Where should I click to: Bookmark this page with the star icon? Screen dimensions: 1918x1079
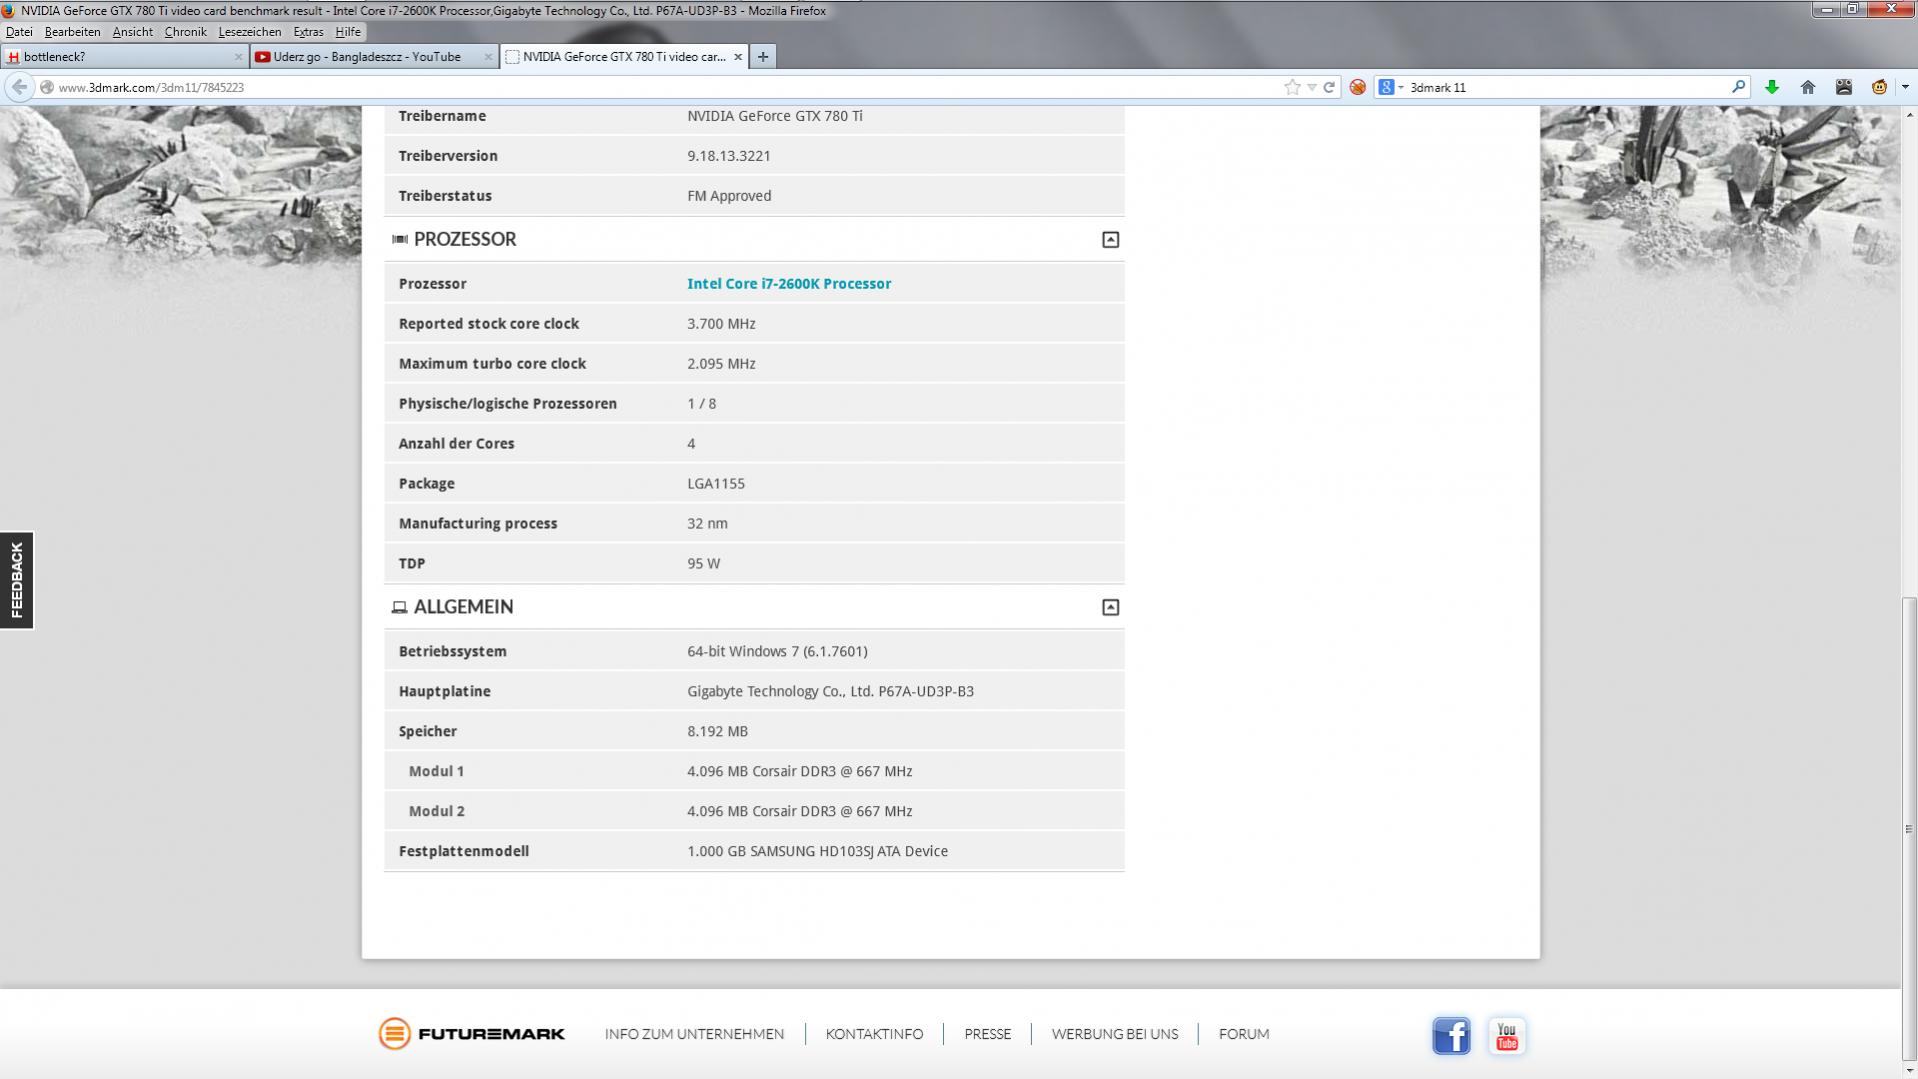pos(1292,87)
